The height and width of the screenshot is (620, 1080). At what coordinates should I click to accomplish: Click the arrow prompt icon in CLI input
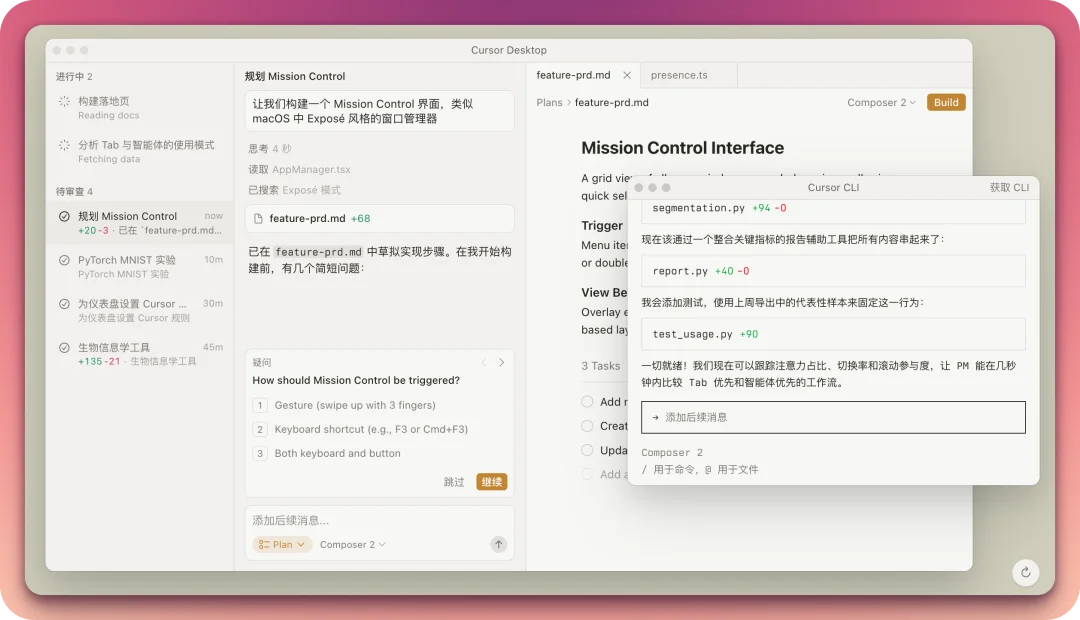tap(655, 417)
